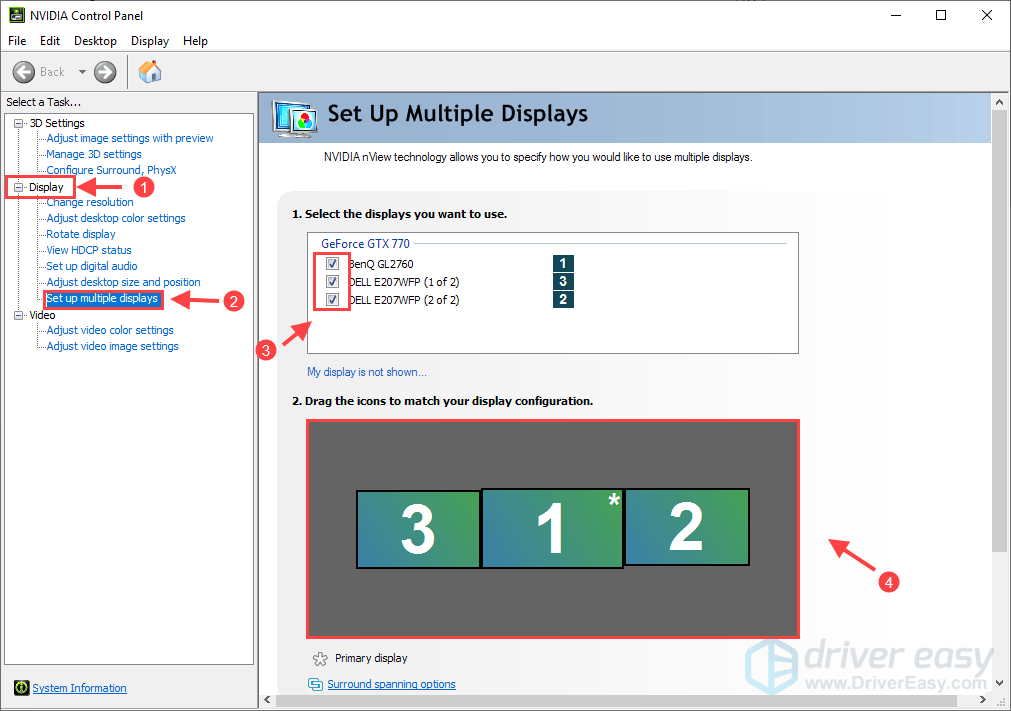Click display number badge 2 beside DELL (2 of 2)
This screenshot has width=1011, height=711.
click(x=563, y=299)
